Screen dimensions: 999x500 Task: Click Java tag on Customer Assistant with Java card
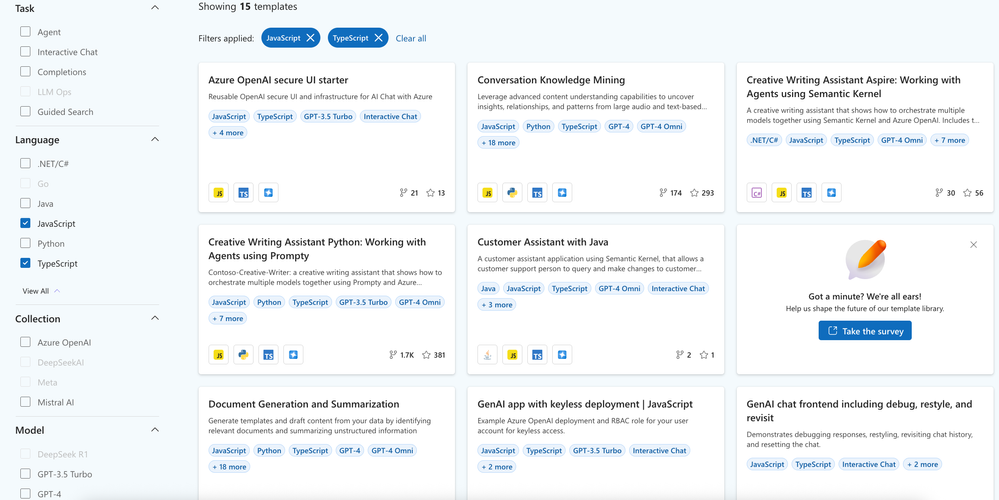(488, 289)
